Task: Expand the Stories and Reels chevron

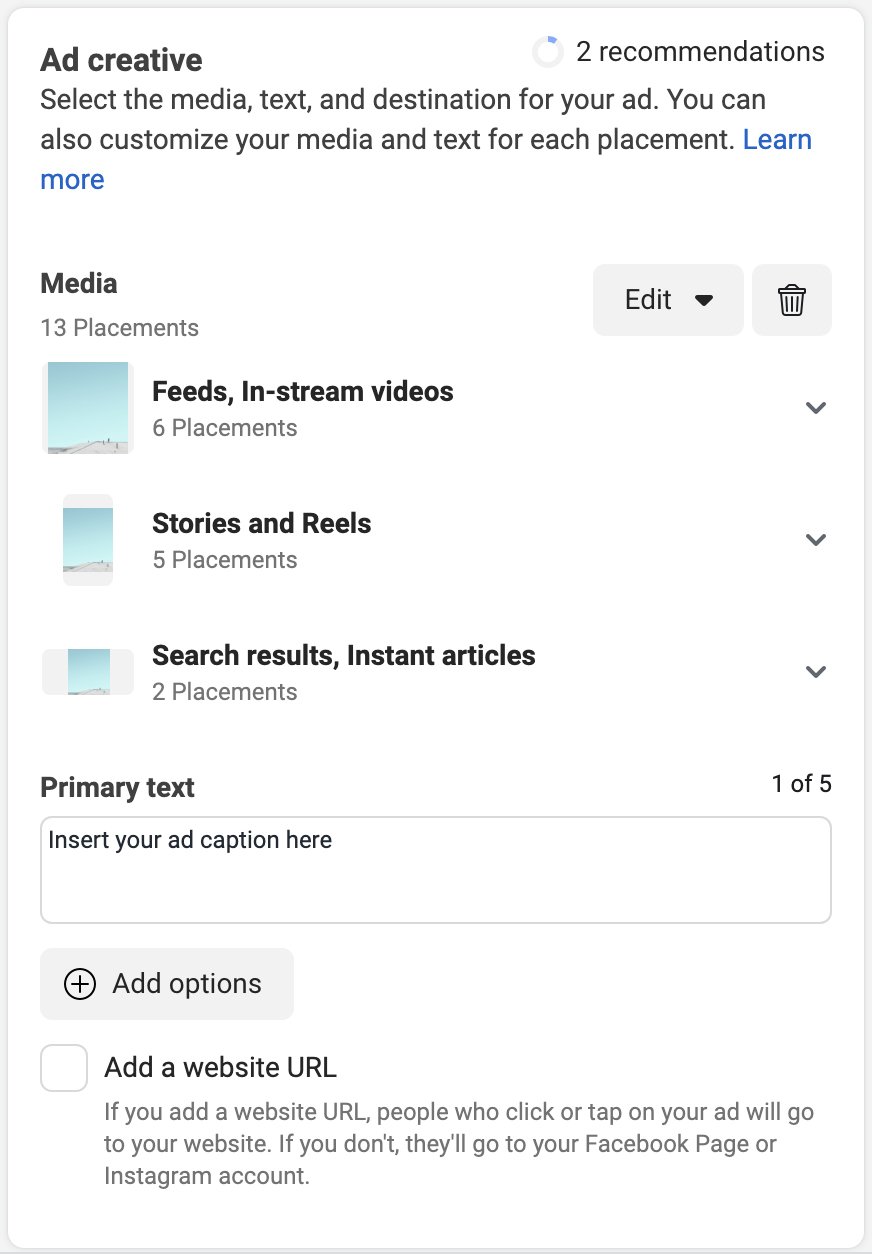Action: pos(816,540)
